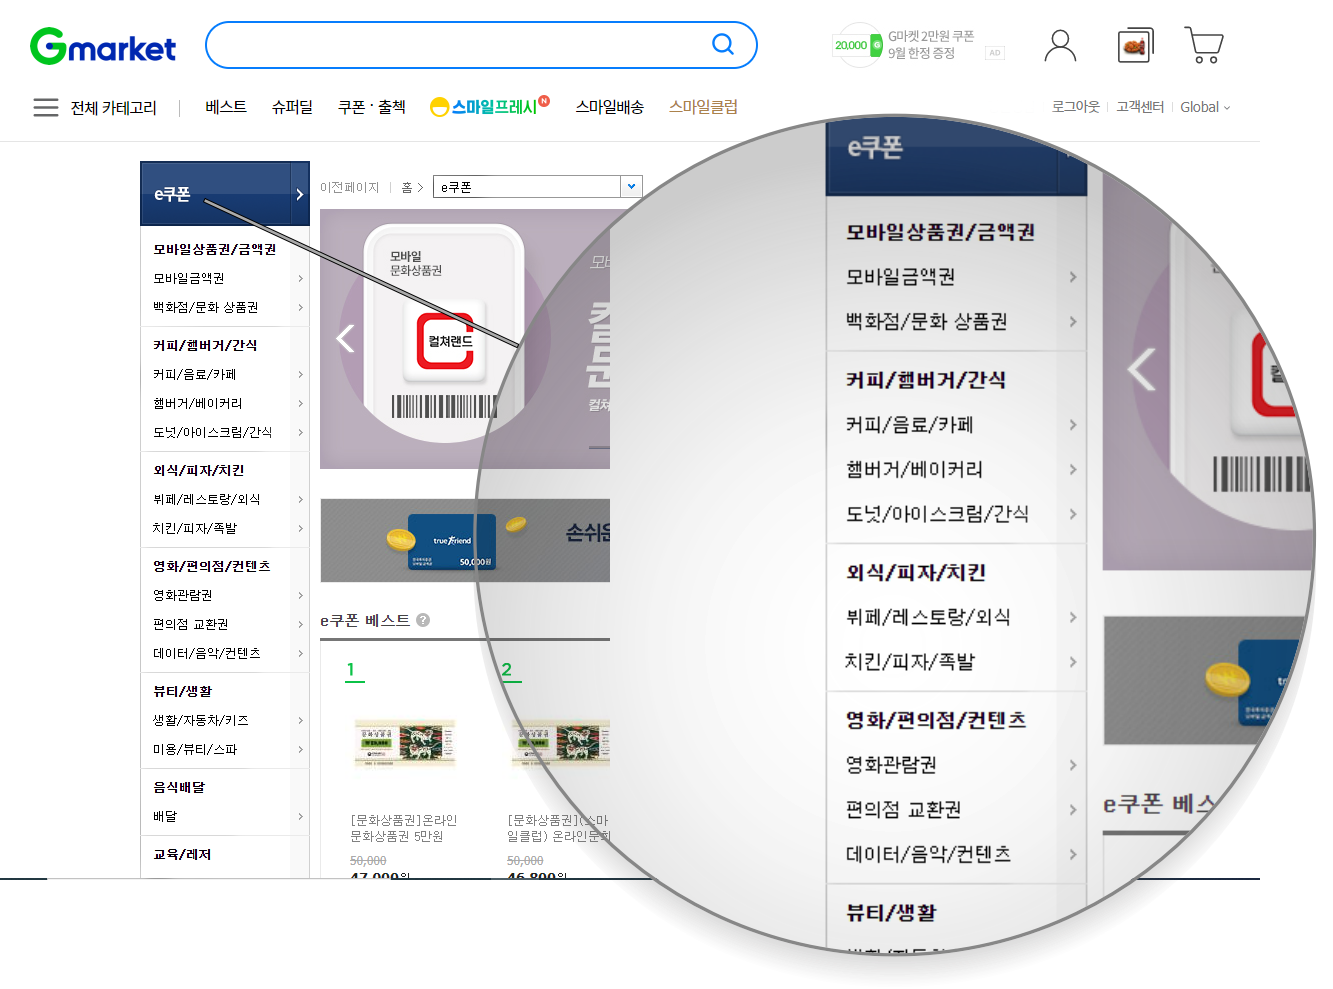
Task: Click the 로그아웃 link
Action: [1075, 107]
